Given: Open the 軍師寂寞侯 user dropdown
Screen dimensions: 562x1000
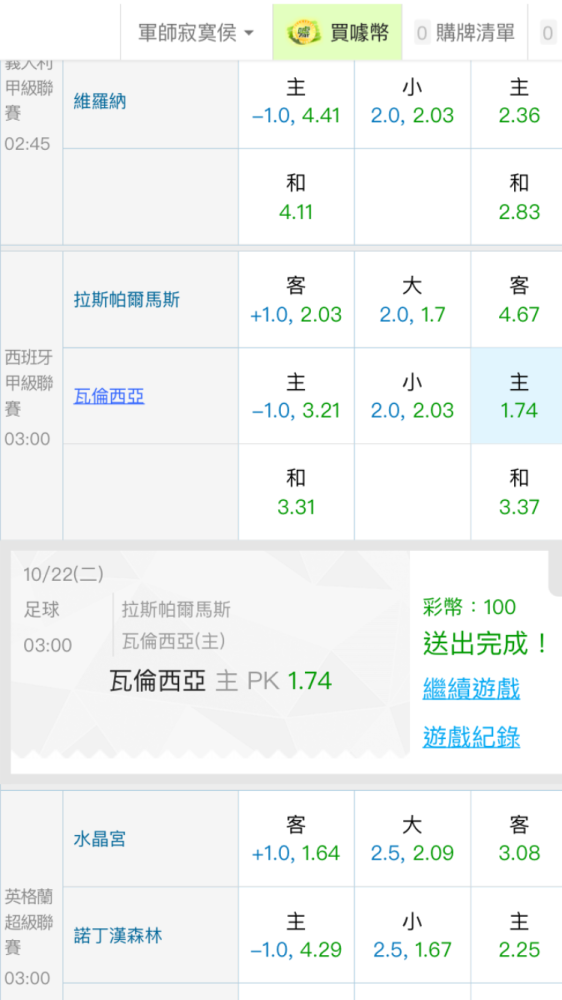Looking at the screenshot, I should [196, 32].
